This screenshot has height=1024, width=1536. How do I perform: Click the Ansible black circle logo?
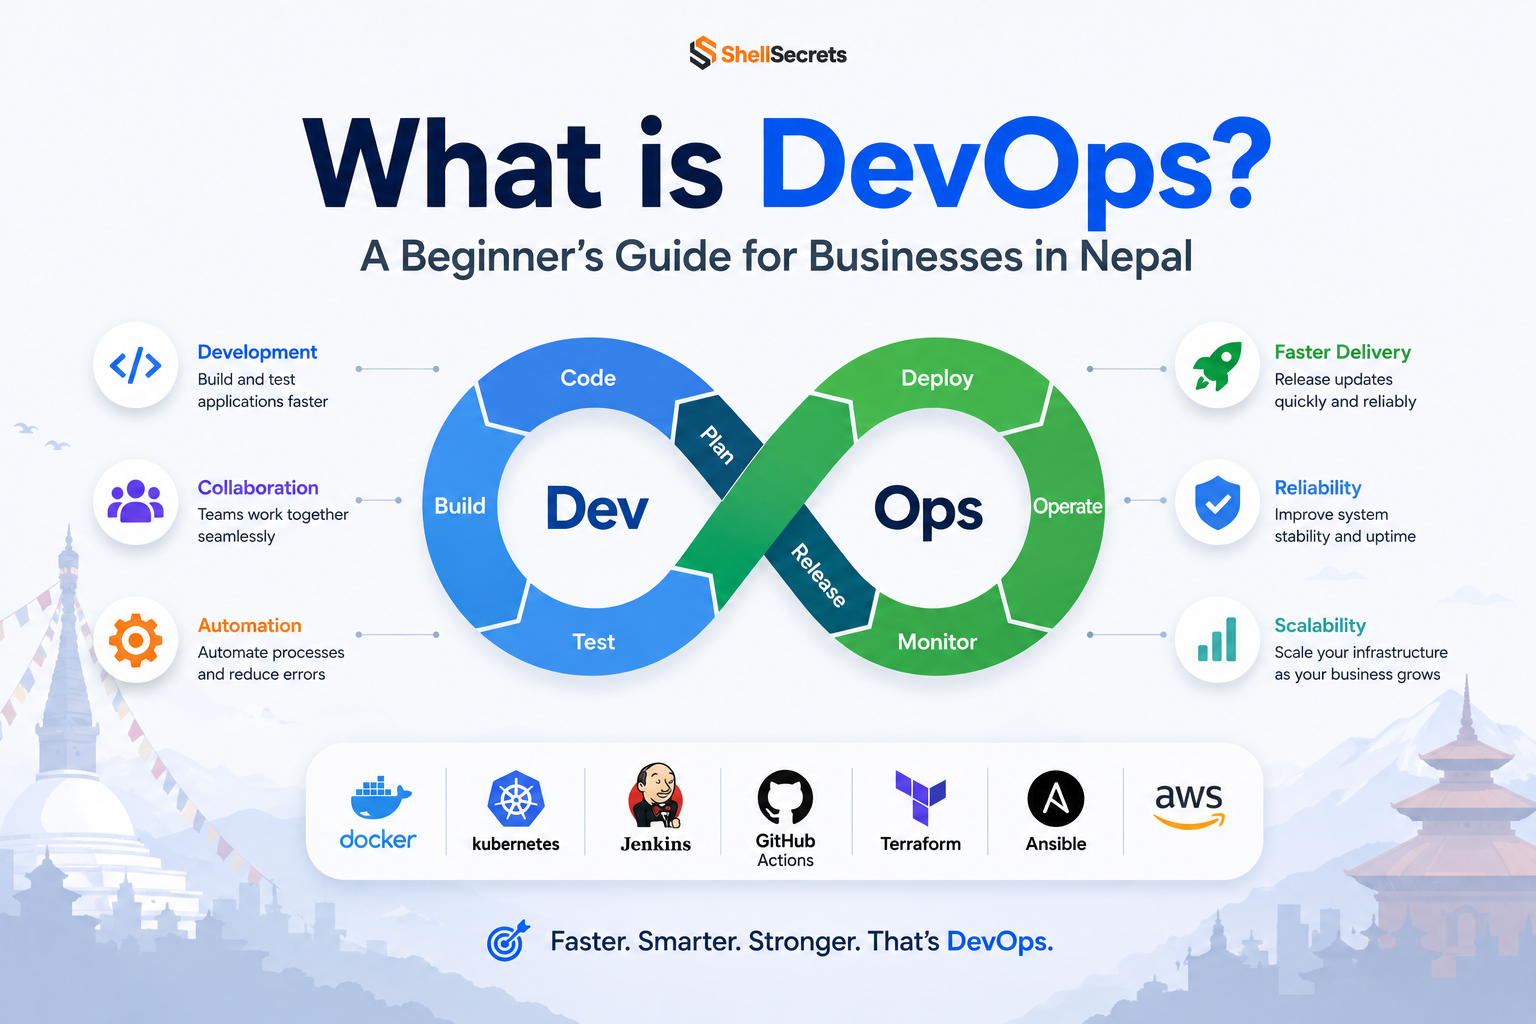pyautogui.click(x=1056, y=798)
